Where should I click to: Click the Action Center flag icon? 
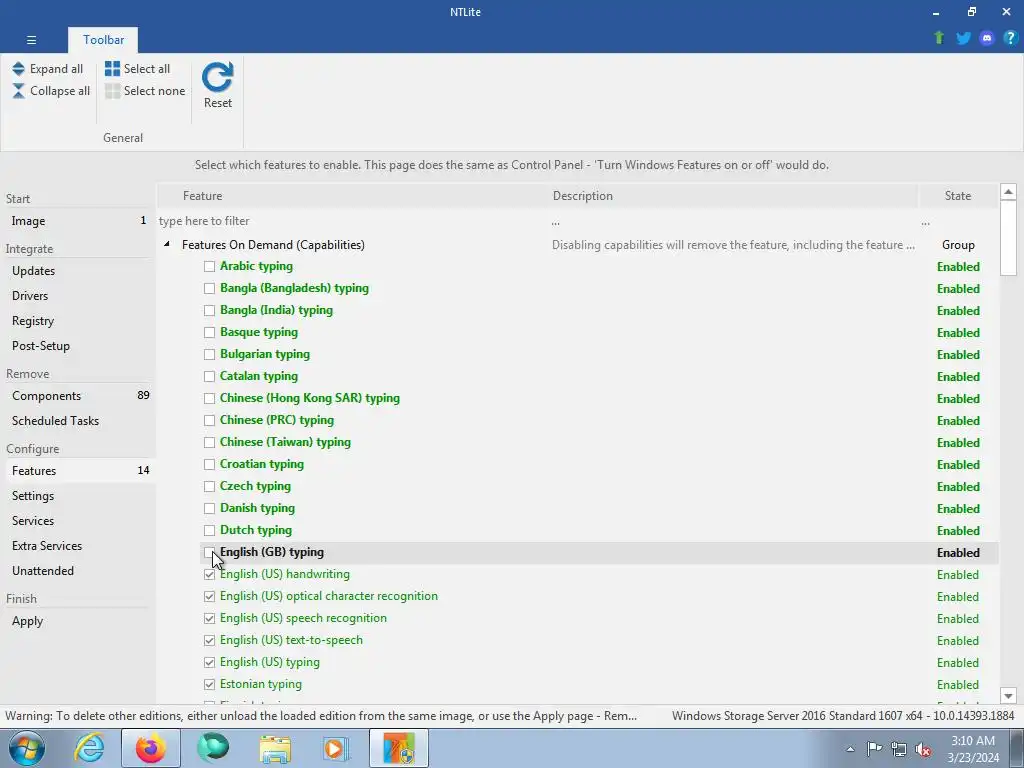(874, 749)
